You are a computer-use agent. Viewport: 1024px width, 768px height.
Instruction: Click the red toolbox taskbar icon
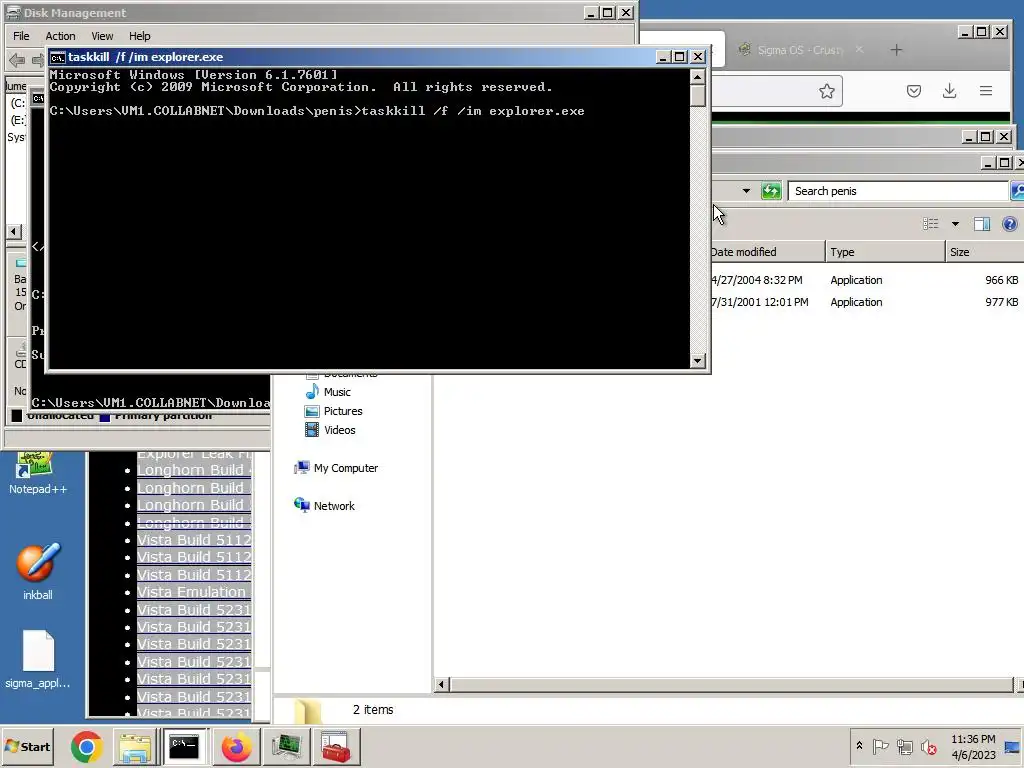click(x=336, y=746)
